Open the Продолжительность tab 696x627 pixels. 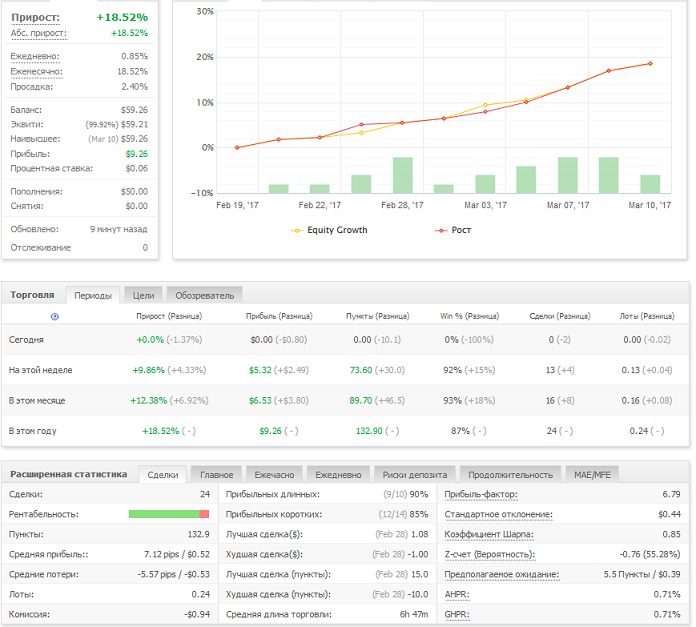[x=510, y=475]
